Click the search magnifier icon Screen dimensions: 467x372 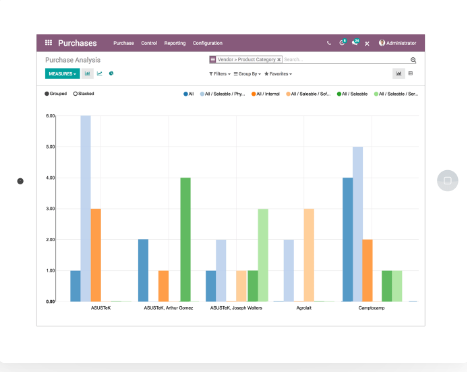click(413, 60)
